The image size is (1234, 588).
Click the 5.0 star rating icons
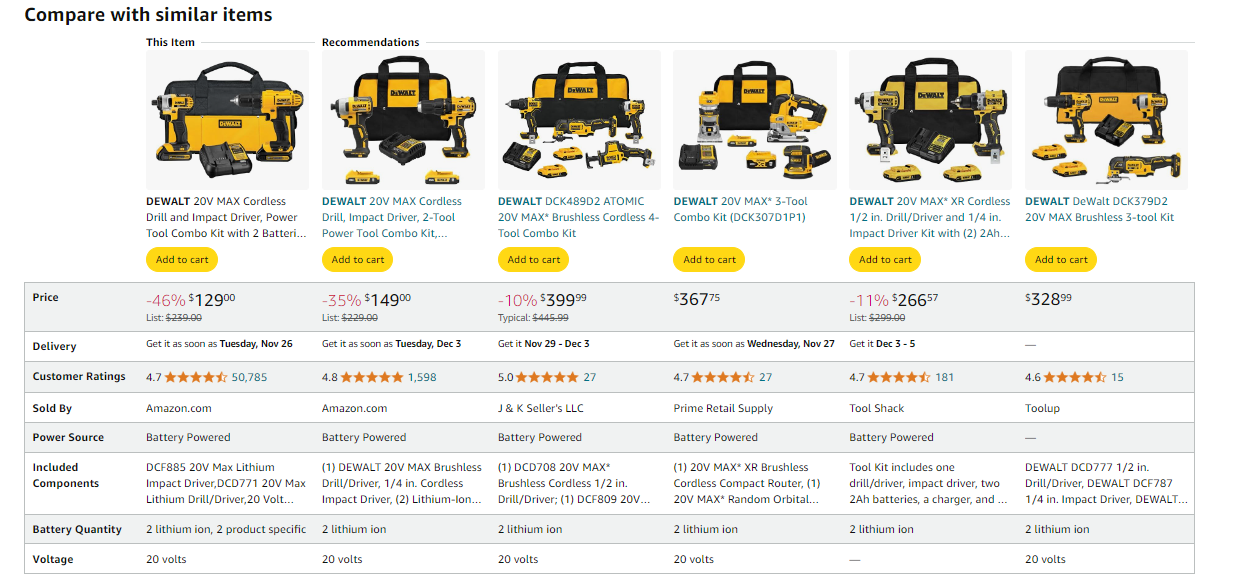point(547,377)
